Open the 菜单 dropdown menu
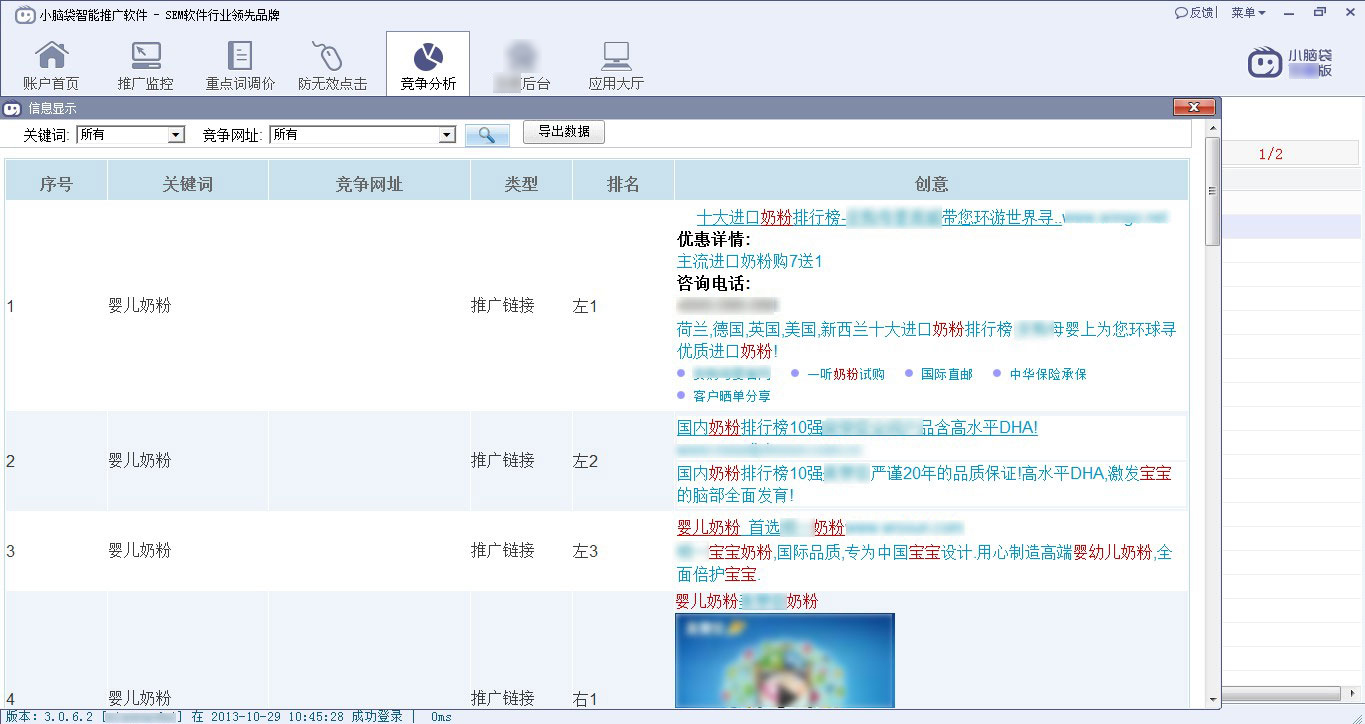 click(x=1248, y=12)
